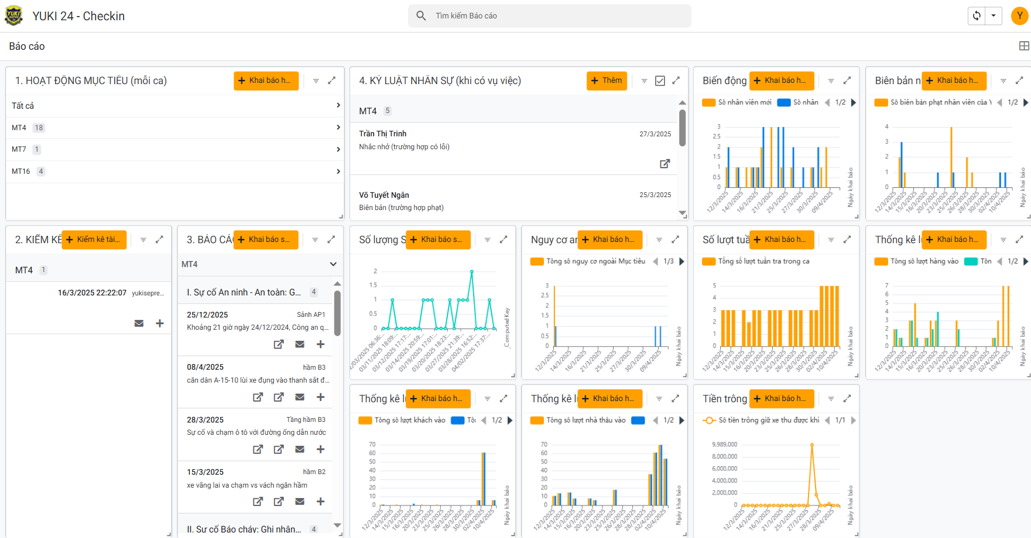Click the 'Thêm' button
The width and height of the screenshot is (1031, 538).
coord(606,81)
